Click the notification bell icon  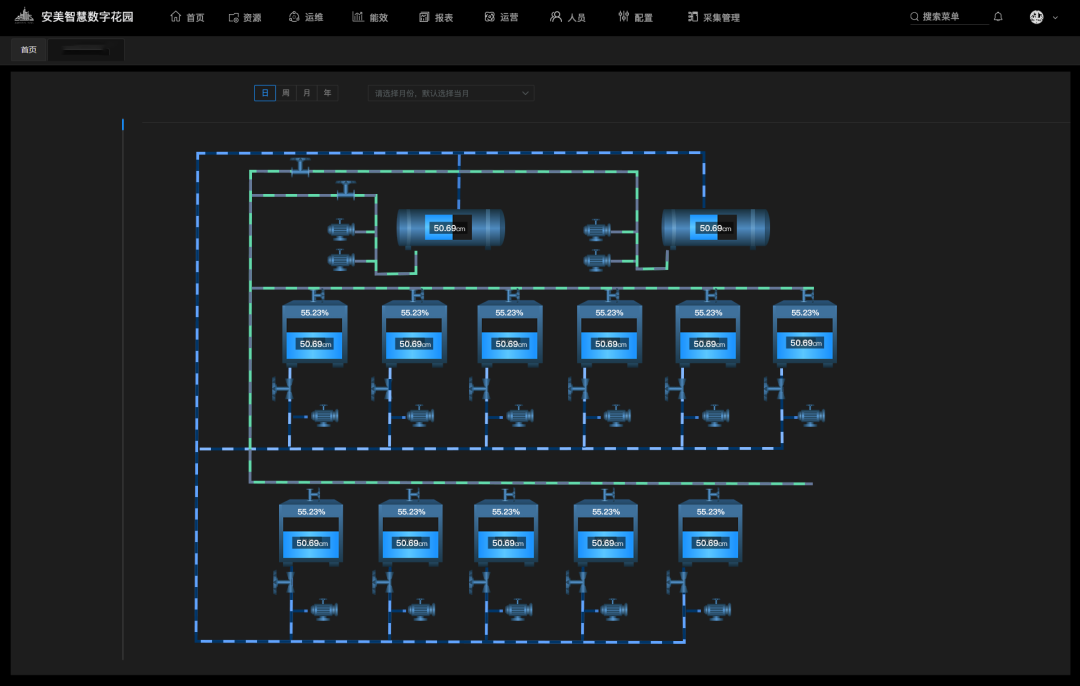pyautogui.click(x=998, y=17)
